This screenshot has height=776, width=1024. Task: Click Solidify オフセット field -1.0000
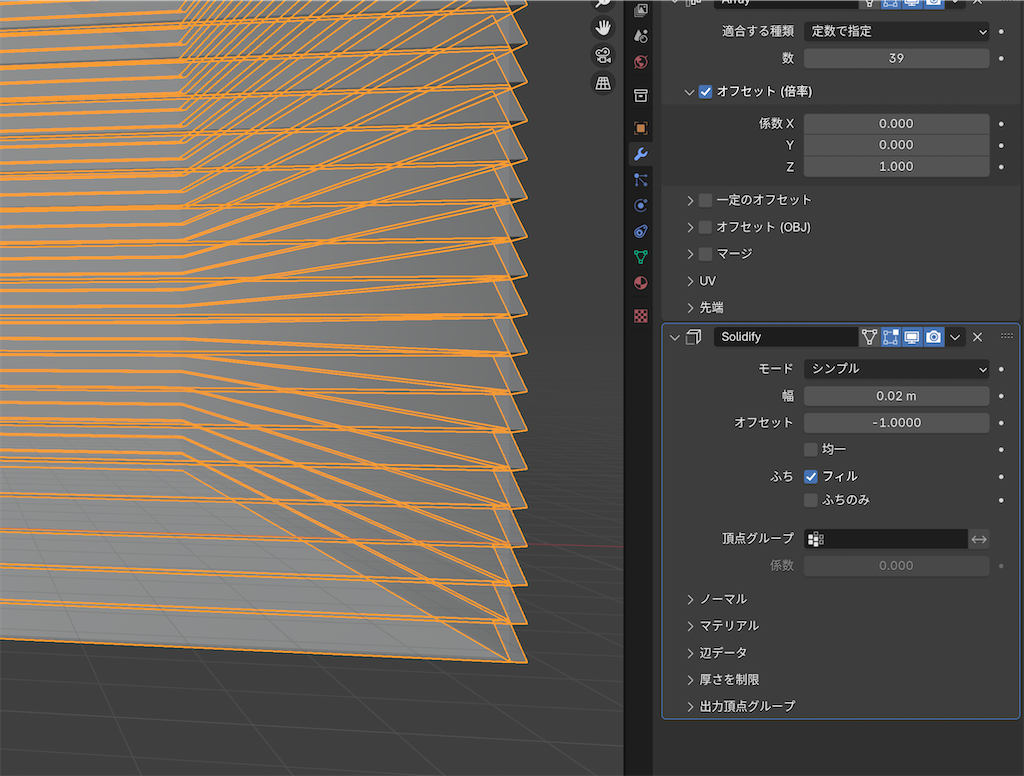coord(896,423)
